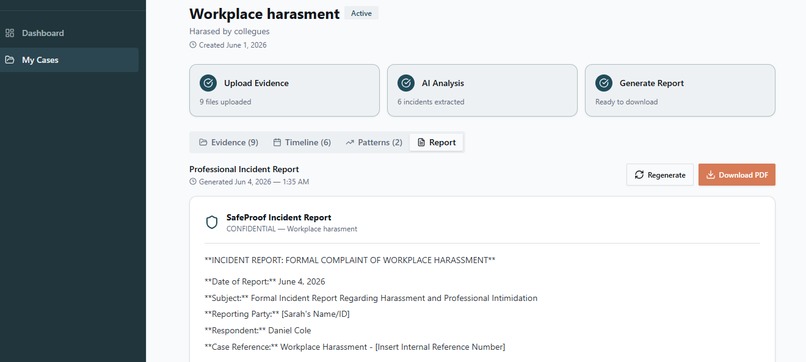806x362 pixels.
Task: Click the Workplace harasment case title
Action: pos(264,14)
